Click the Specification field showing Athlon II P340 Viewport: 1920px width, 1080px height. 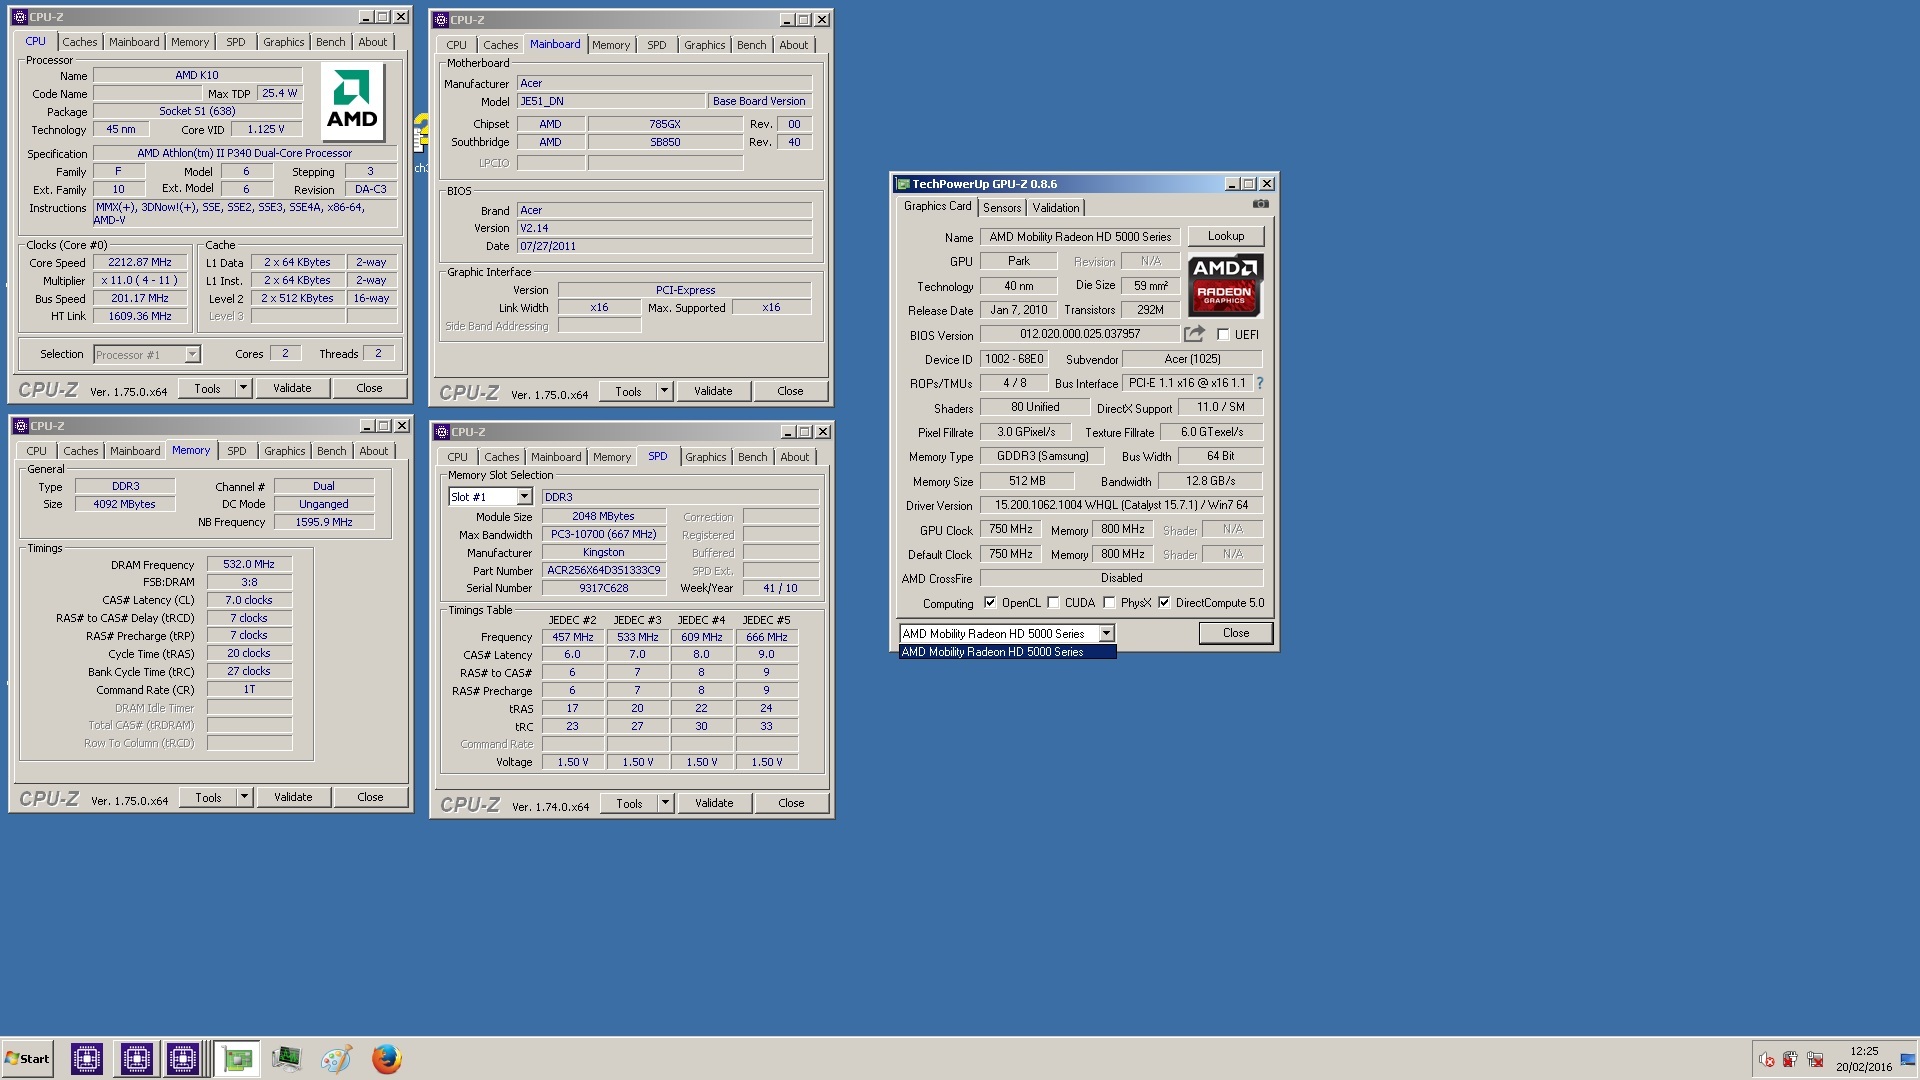(x=245, y=153)
